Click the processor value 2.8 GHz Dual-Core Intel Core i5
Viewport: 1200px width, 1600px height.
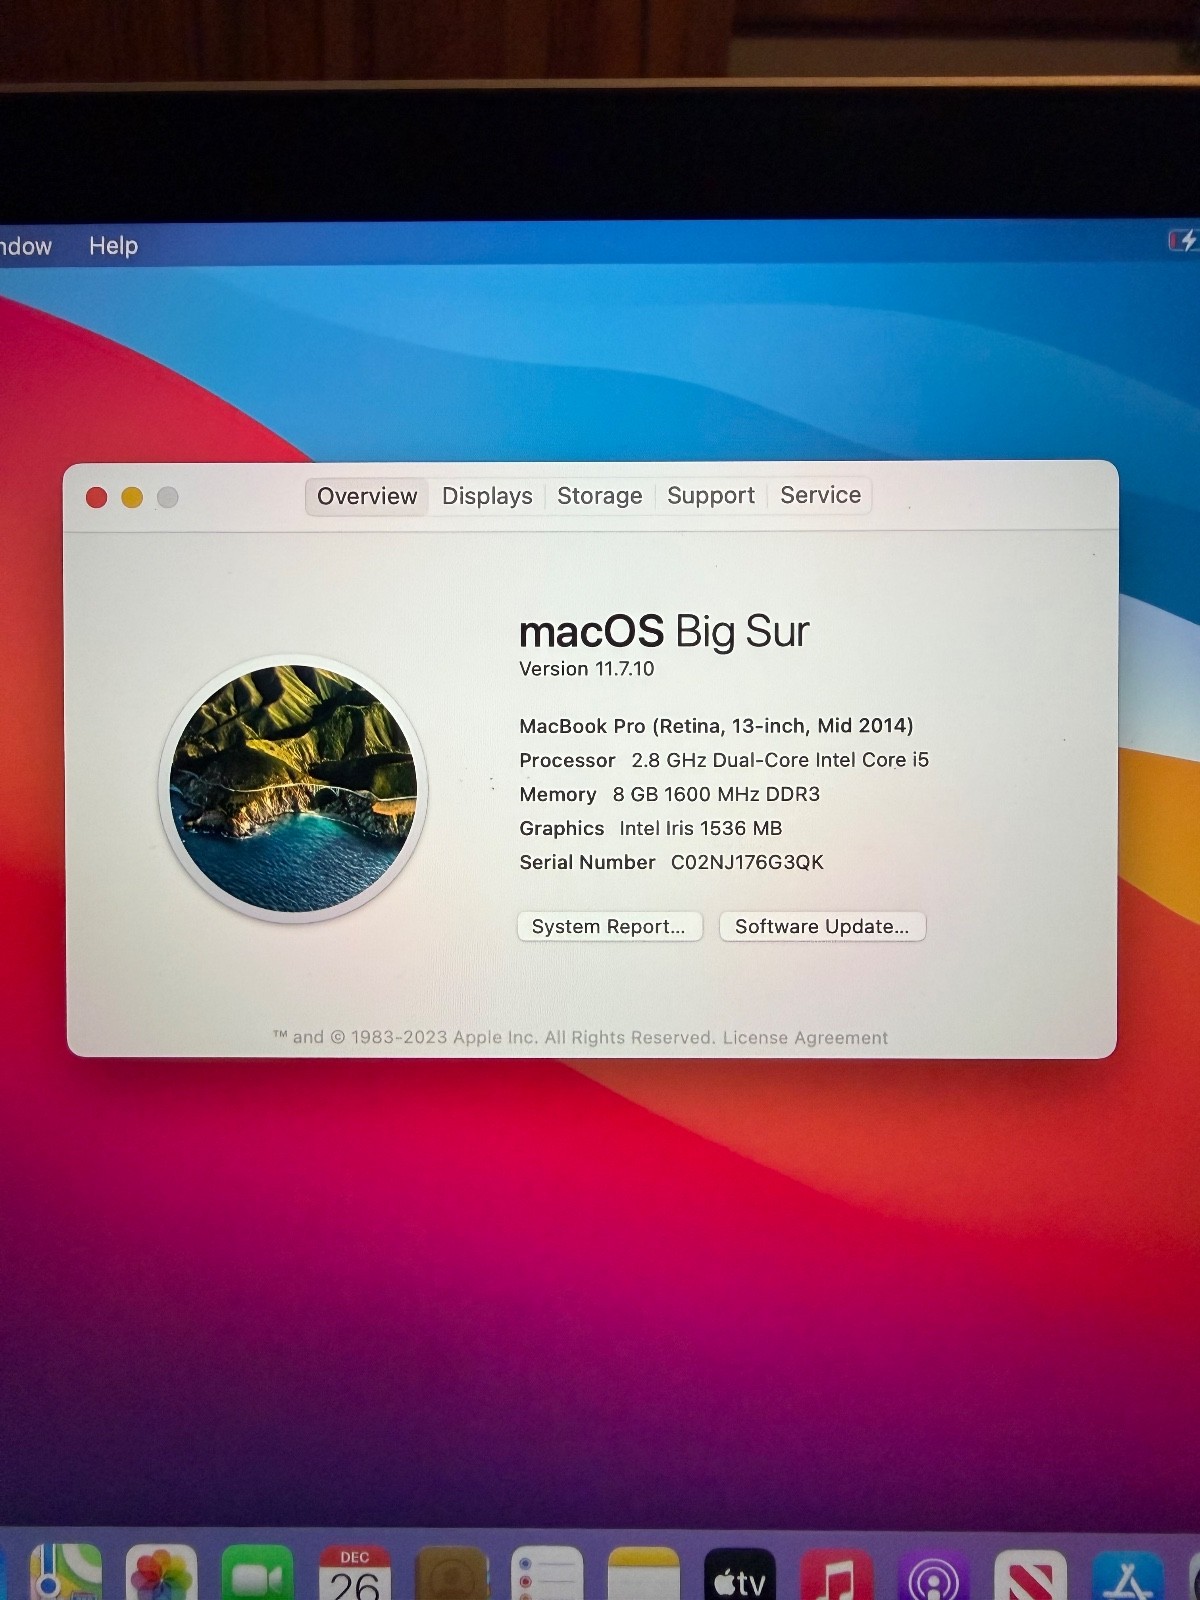tap(780, 760)
